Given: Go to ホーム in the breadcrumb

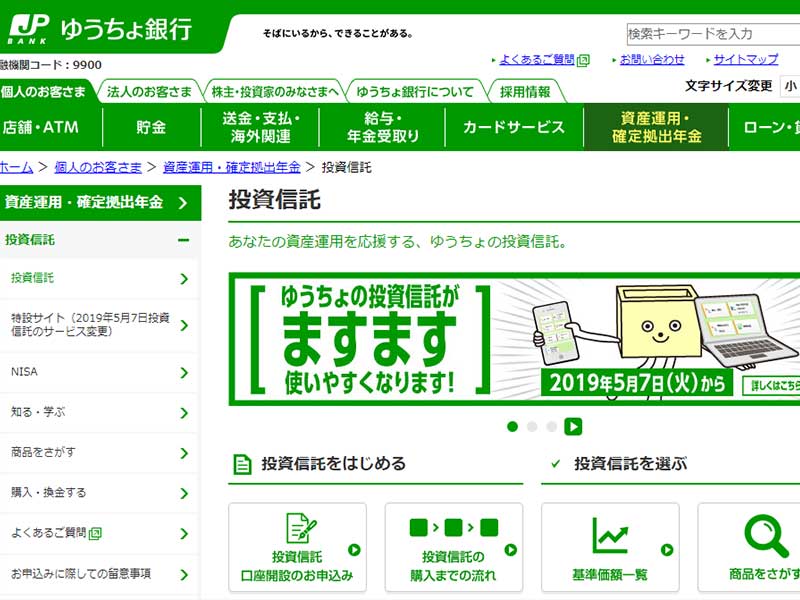Looking at the screenshot, I should tap(16, 167).
